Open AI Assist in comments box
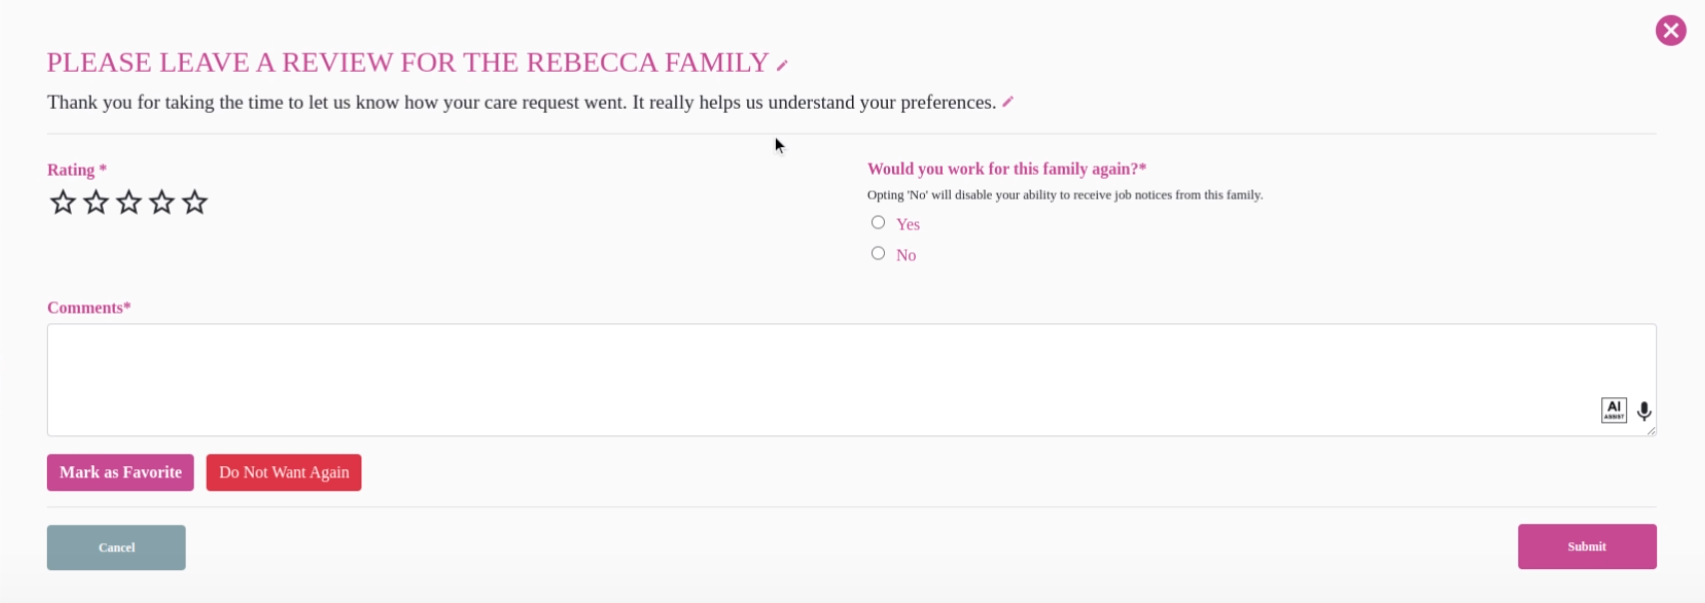1705x603 pixels. coord(1613,410)
